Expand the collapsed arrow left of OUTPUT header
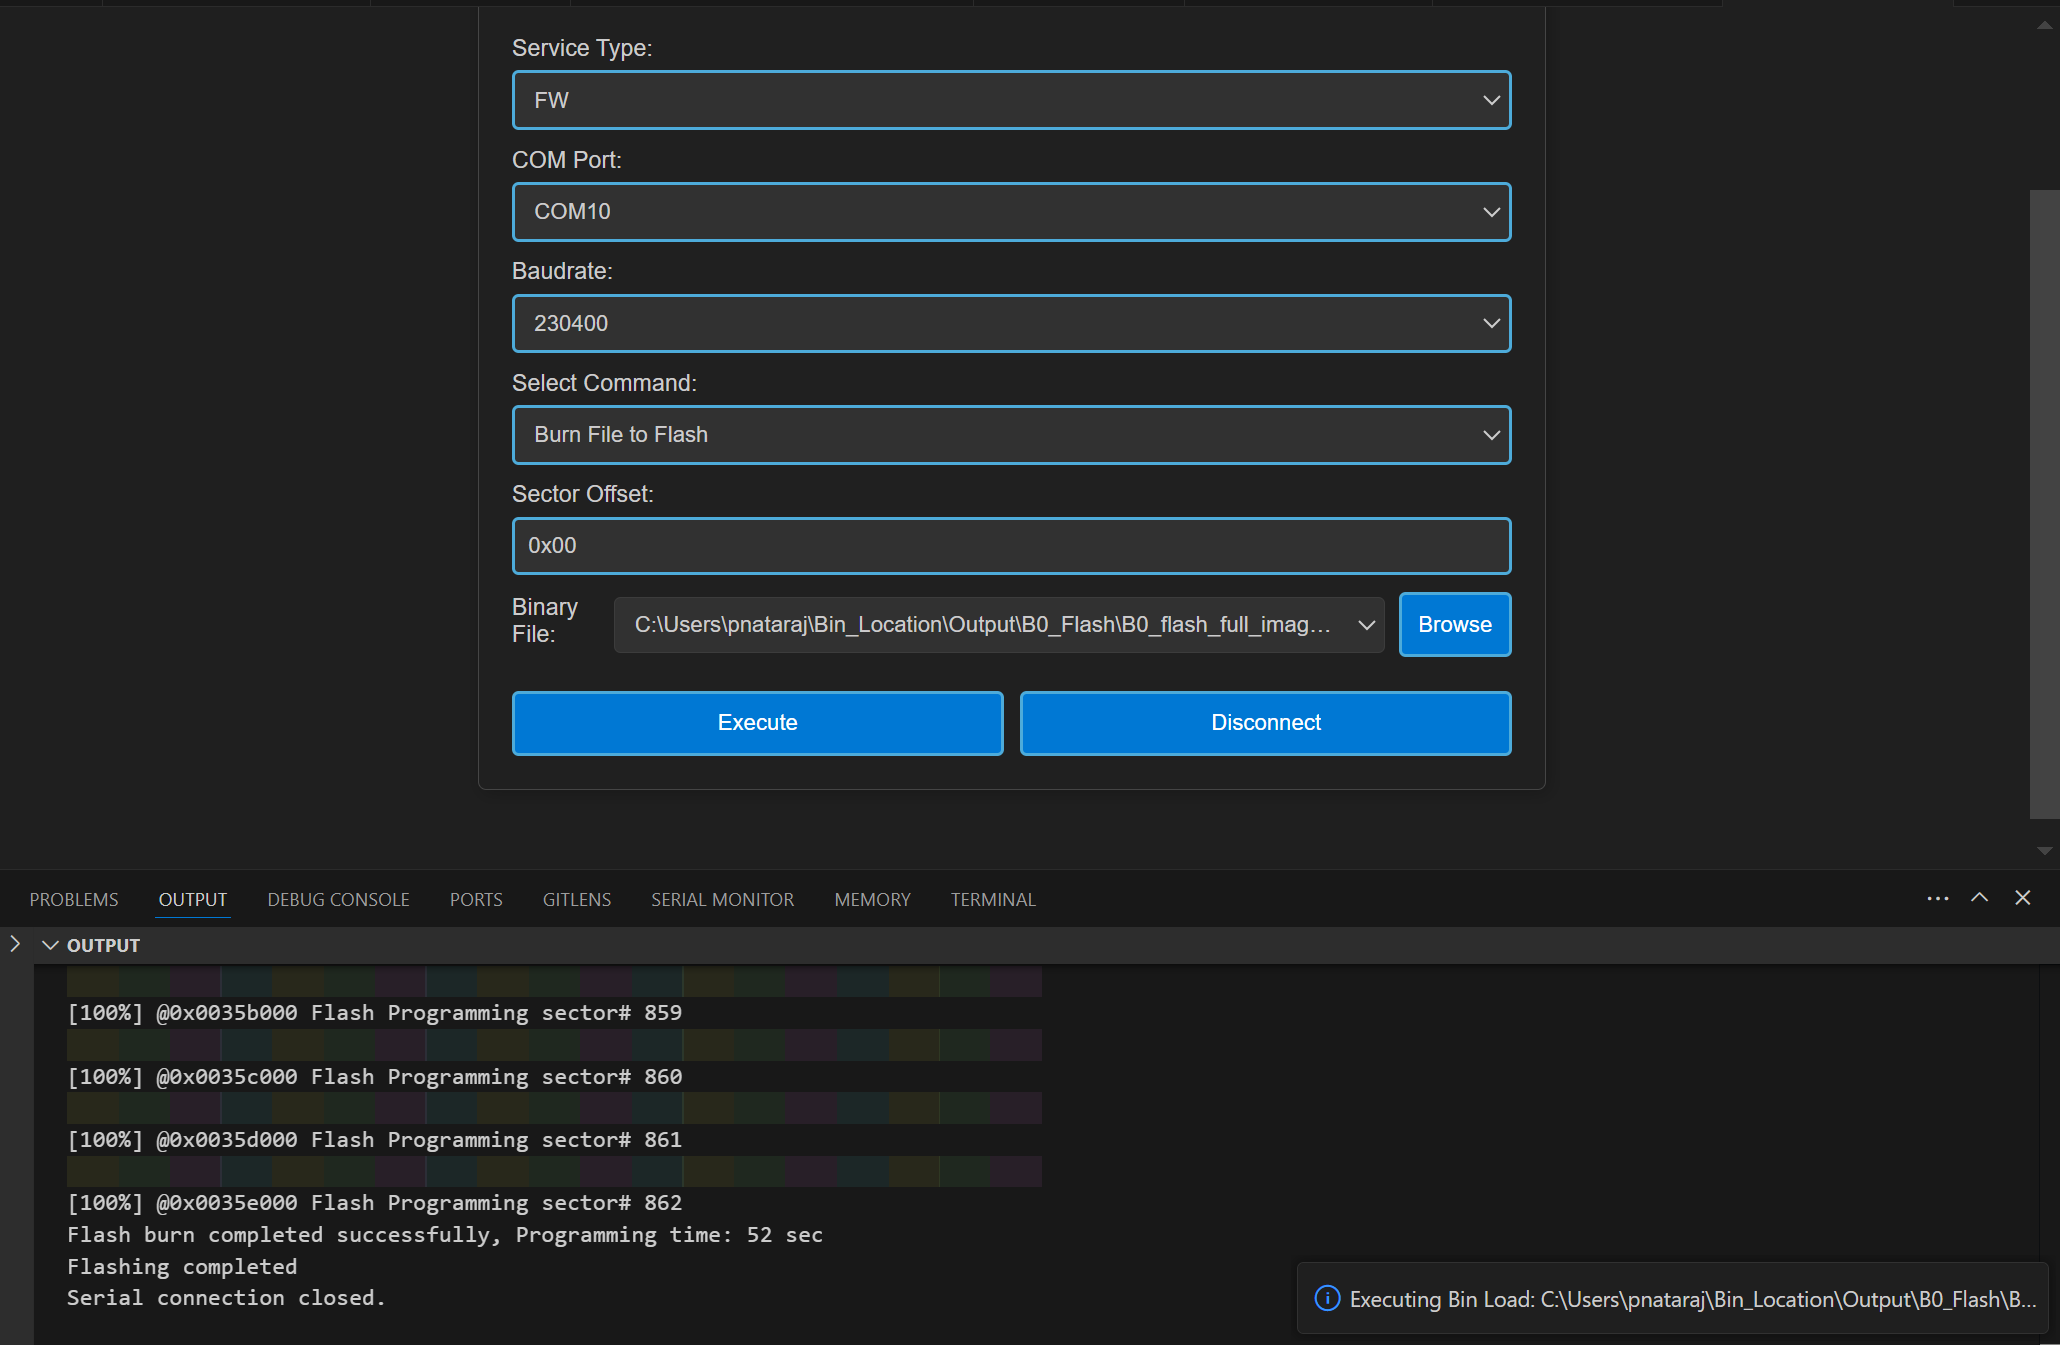Image resolution: width=2060 pixels, height=1345 pixels. tap(15, 944)
